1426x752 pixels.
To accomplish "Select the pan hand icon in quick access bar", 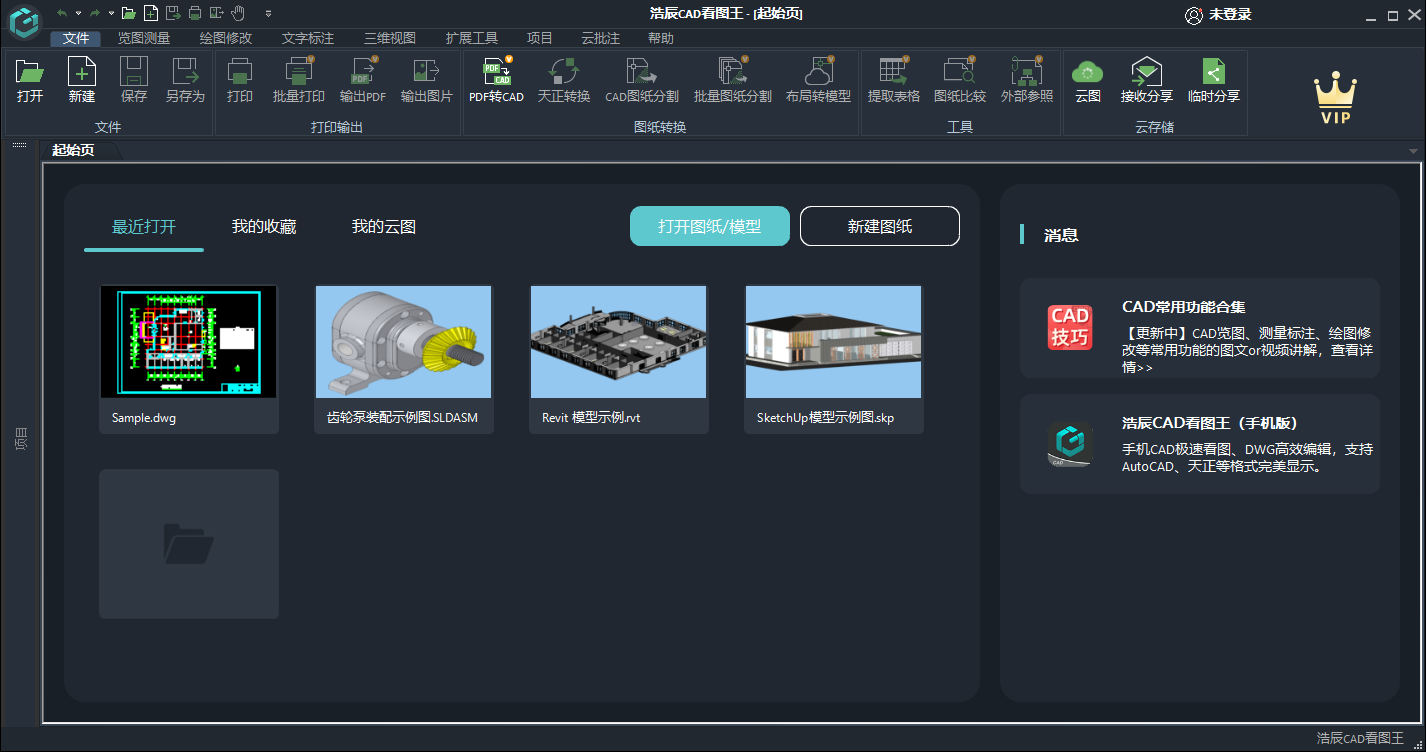I will coord(238,13).
